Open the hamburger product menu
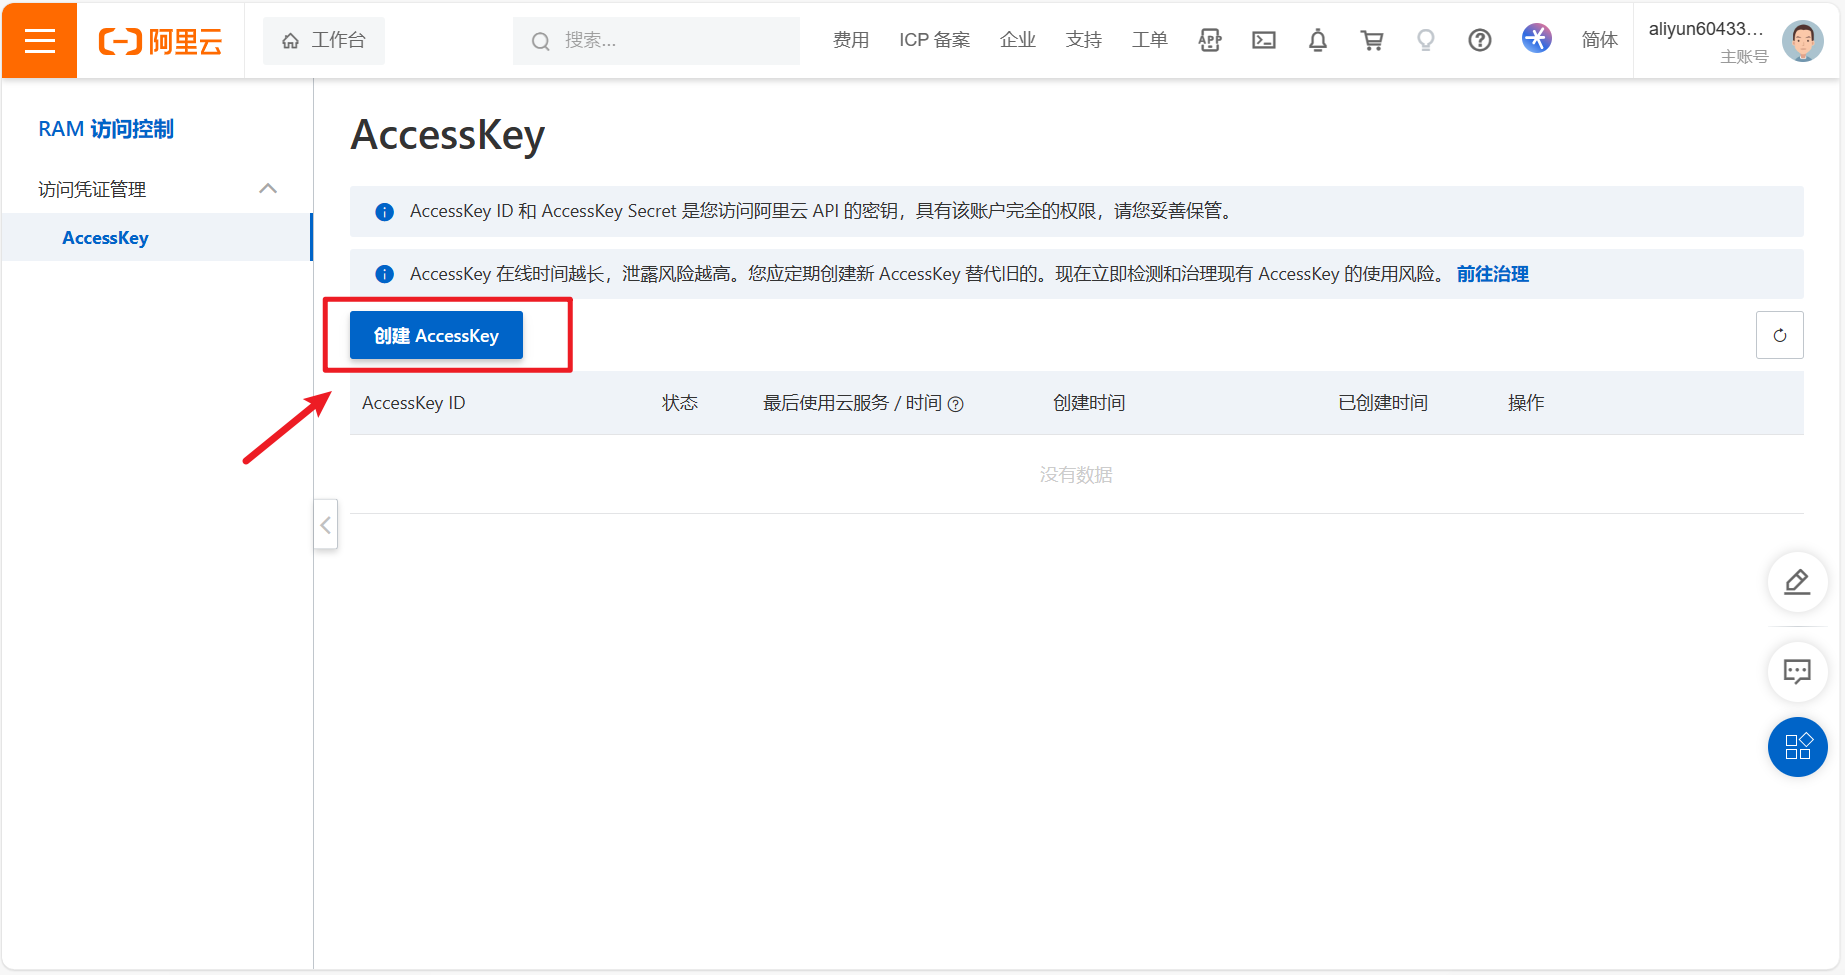1845x975 pixels. pyautogui.click(x=38, y=40)
